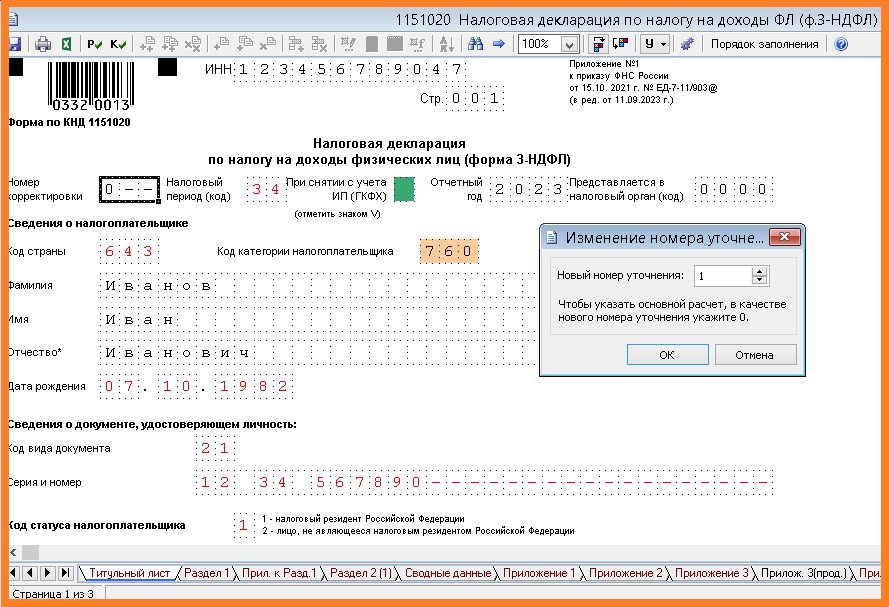Click Порядок заполнения toolbar link

point(764,44)
